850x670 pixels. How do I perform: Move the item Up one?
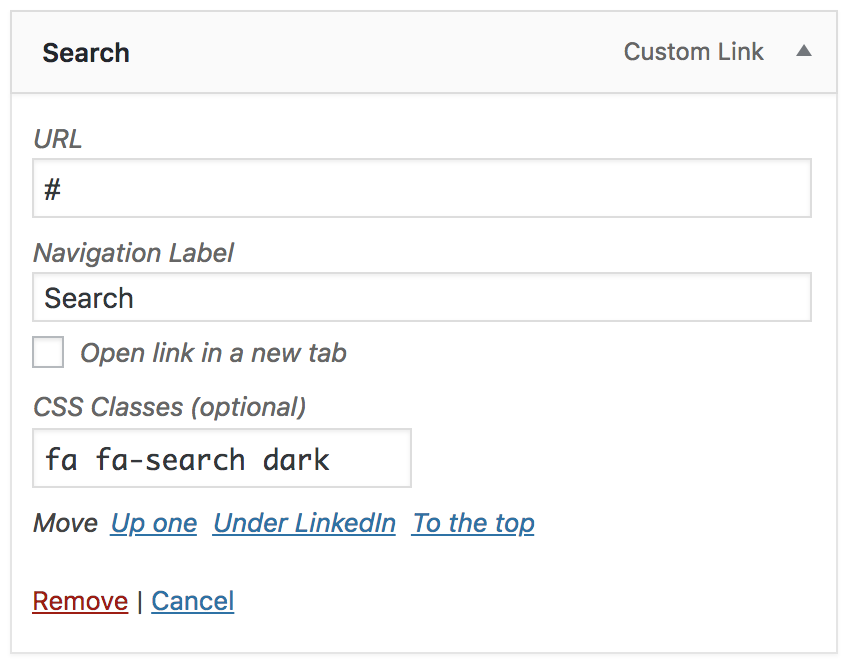tap(154, 523)
